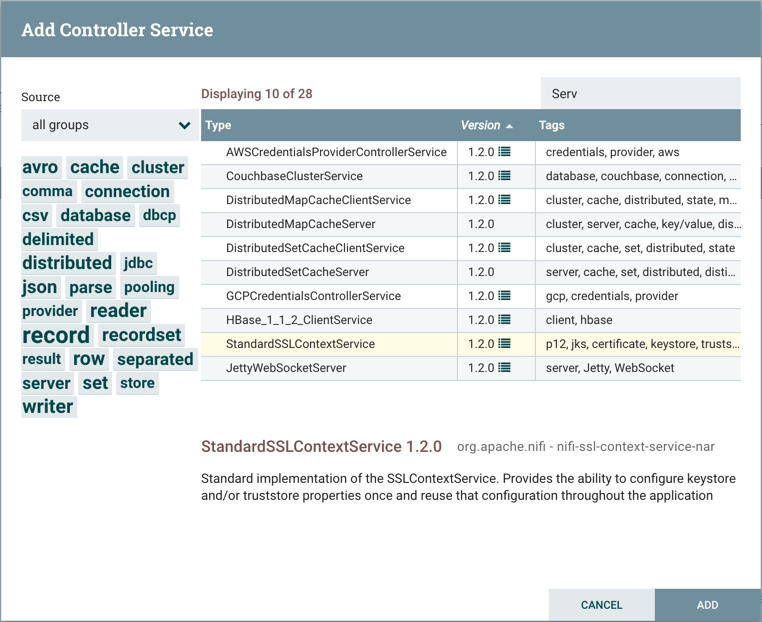Click version list icon for JettyWebSocketServer
The image size is (762, 622).
click(x=505, y=368)
